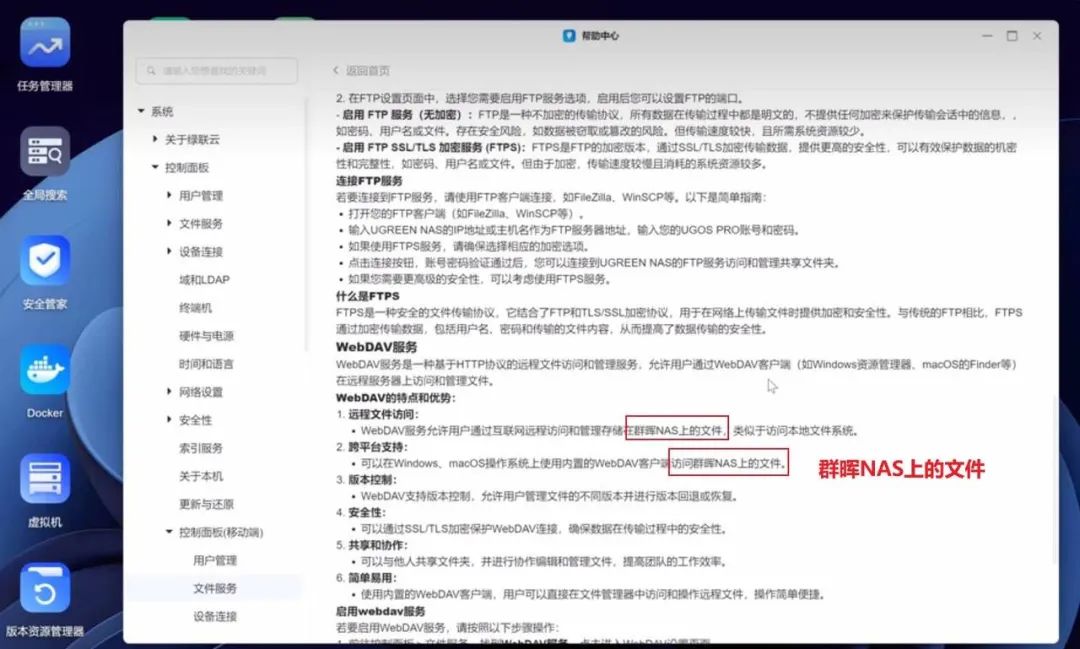Select 终端机 in the sidebar
This screenshot has width=1080, height=649.
(195, 308)
